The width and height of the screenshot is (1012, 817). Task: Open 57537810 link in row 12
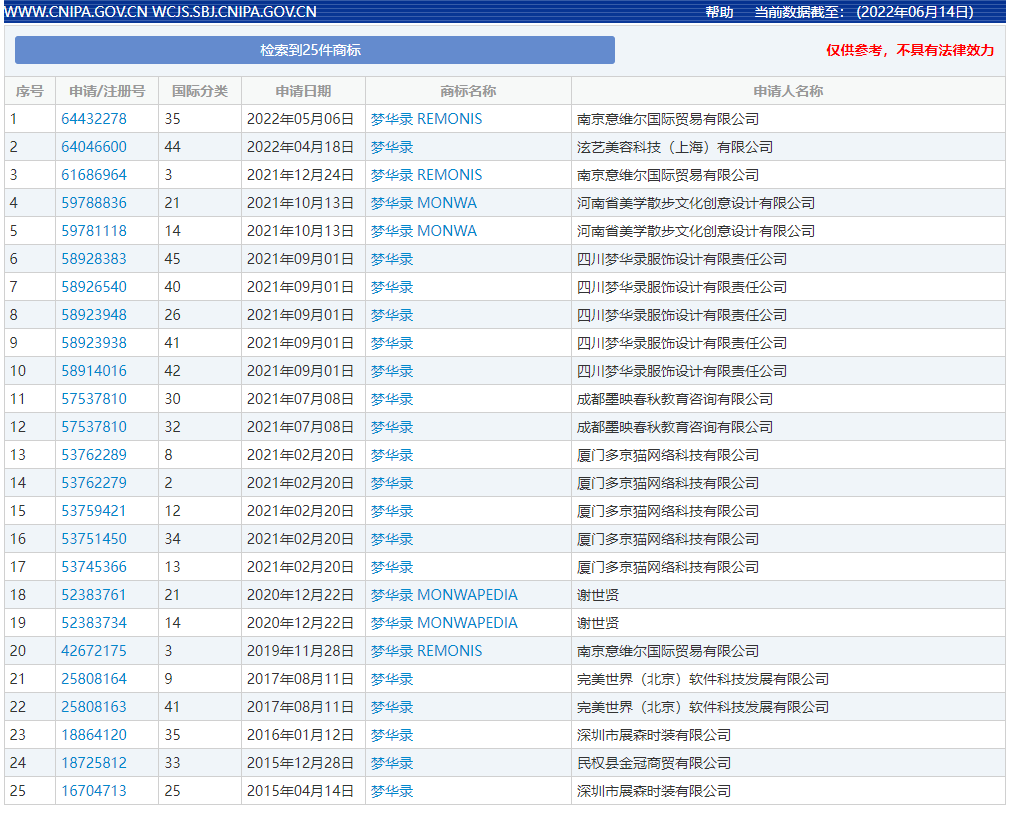pos(94,427)
